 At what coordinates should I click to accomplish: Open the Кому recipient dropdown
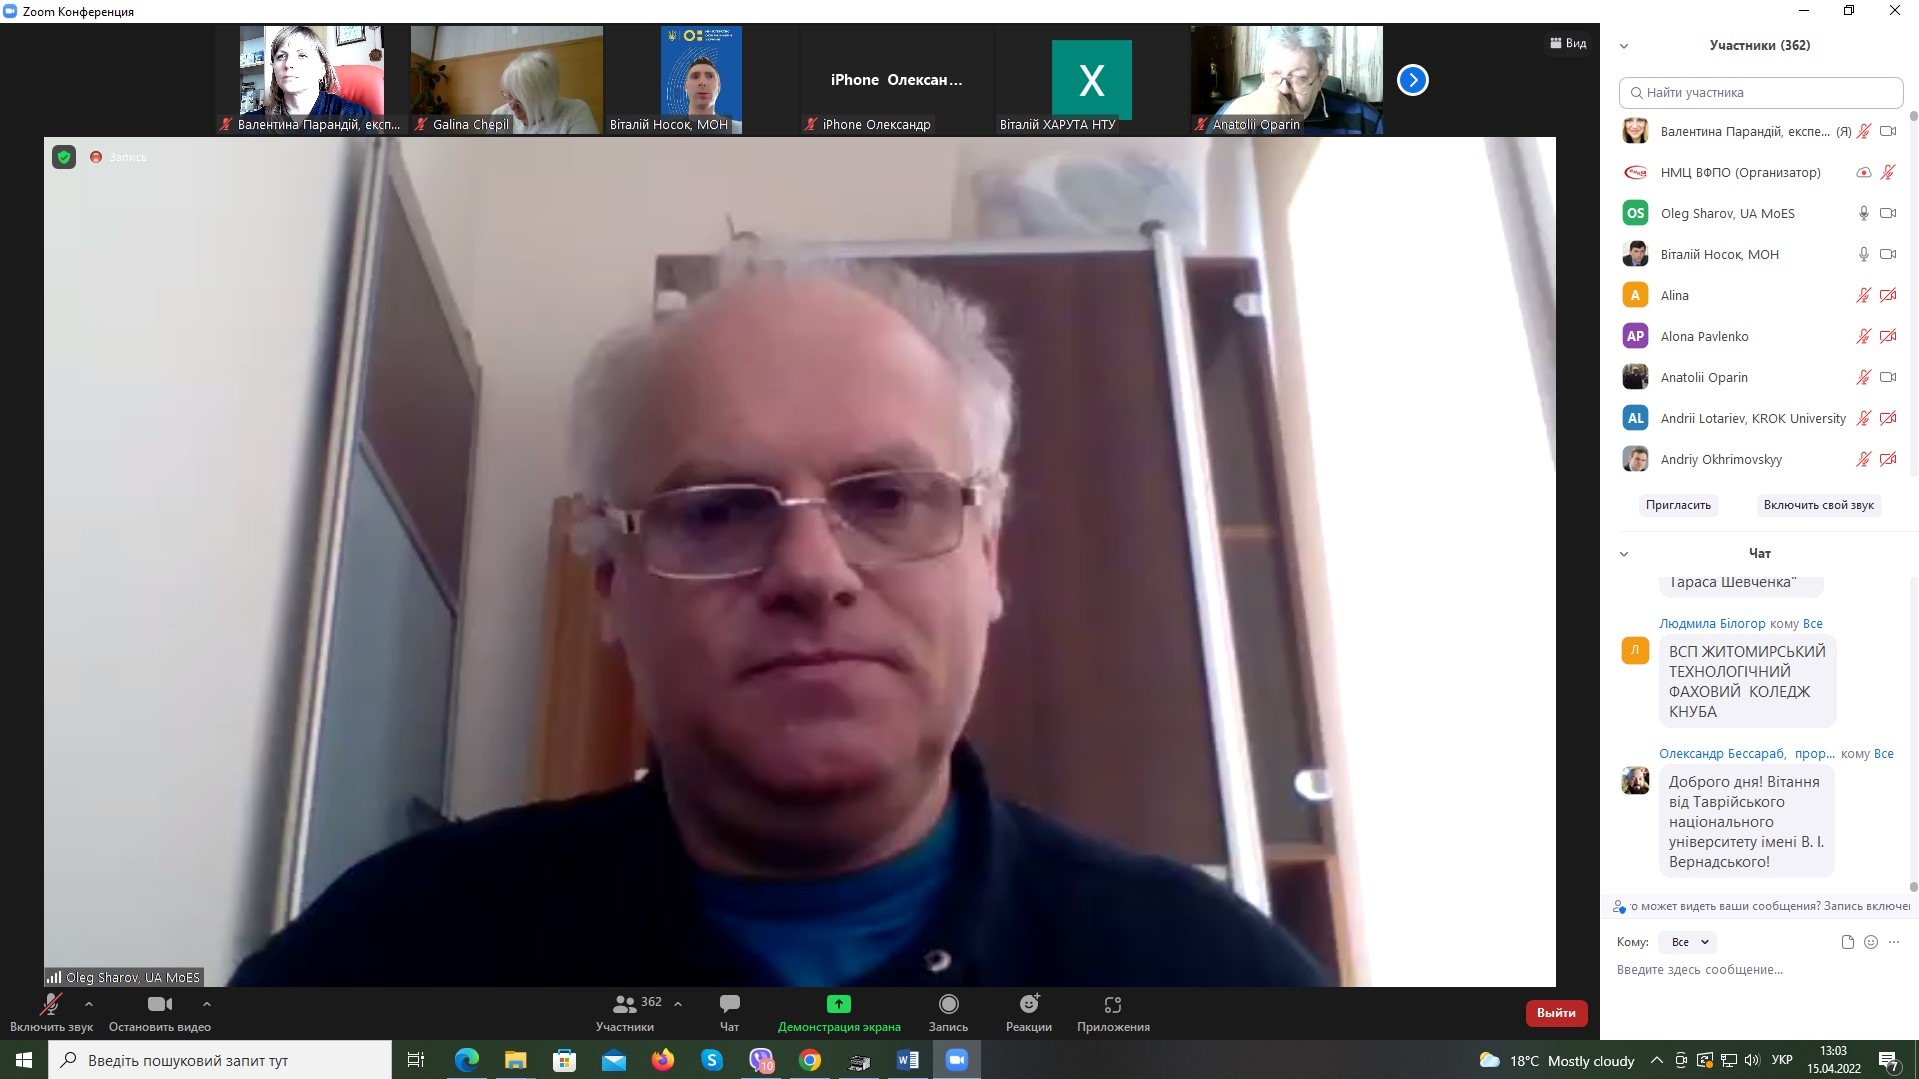(1688, 942)
